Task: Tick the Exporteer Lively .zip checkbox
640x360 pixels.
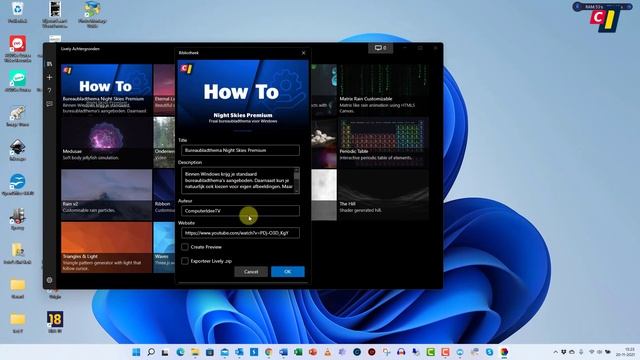Action: tap(184, 261)
